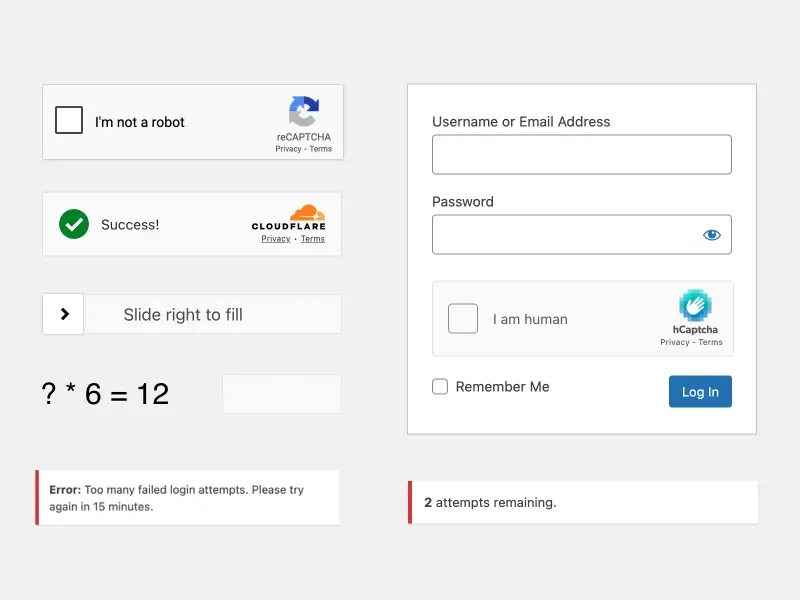
Task: Click the "? * 6 = 12" equation text
Action: coord(105,394)
